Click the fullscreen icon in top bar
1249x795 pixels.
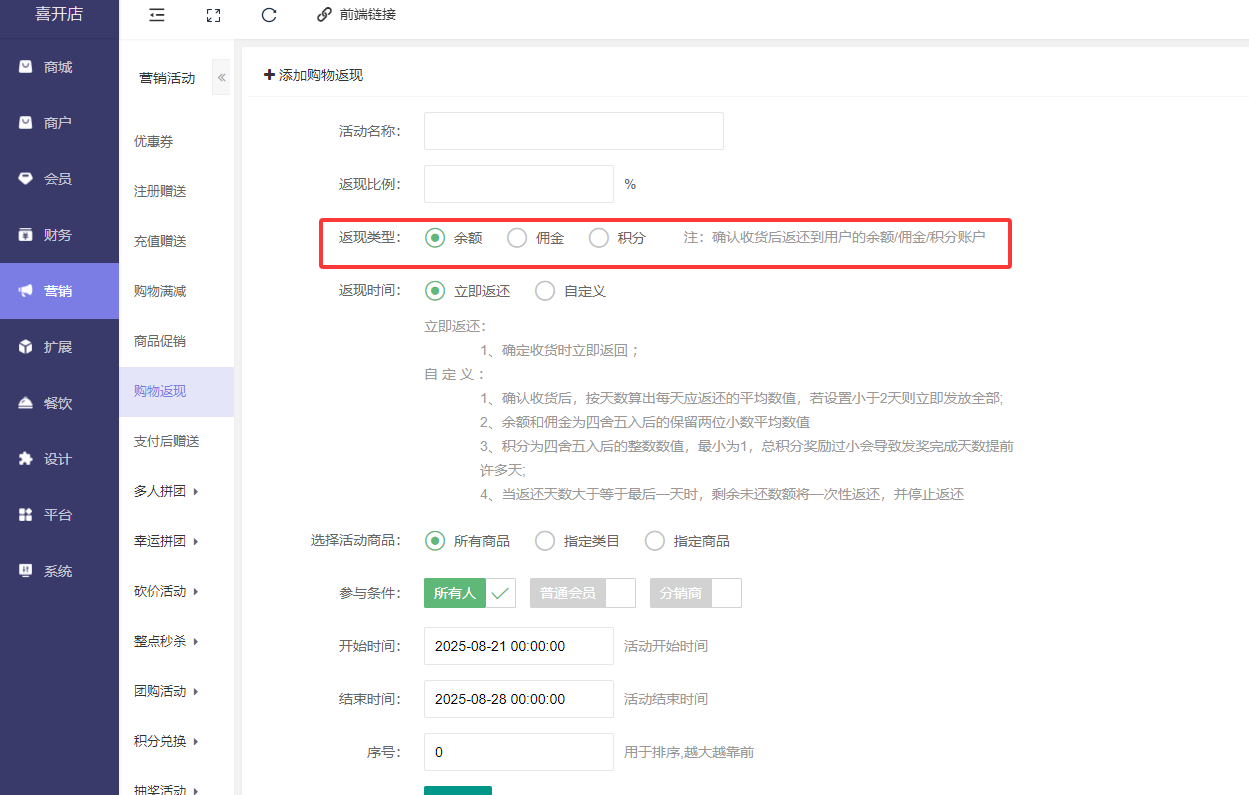click(212, 15)
